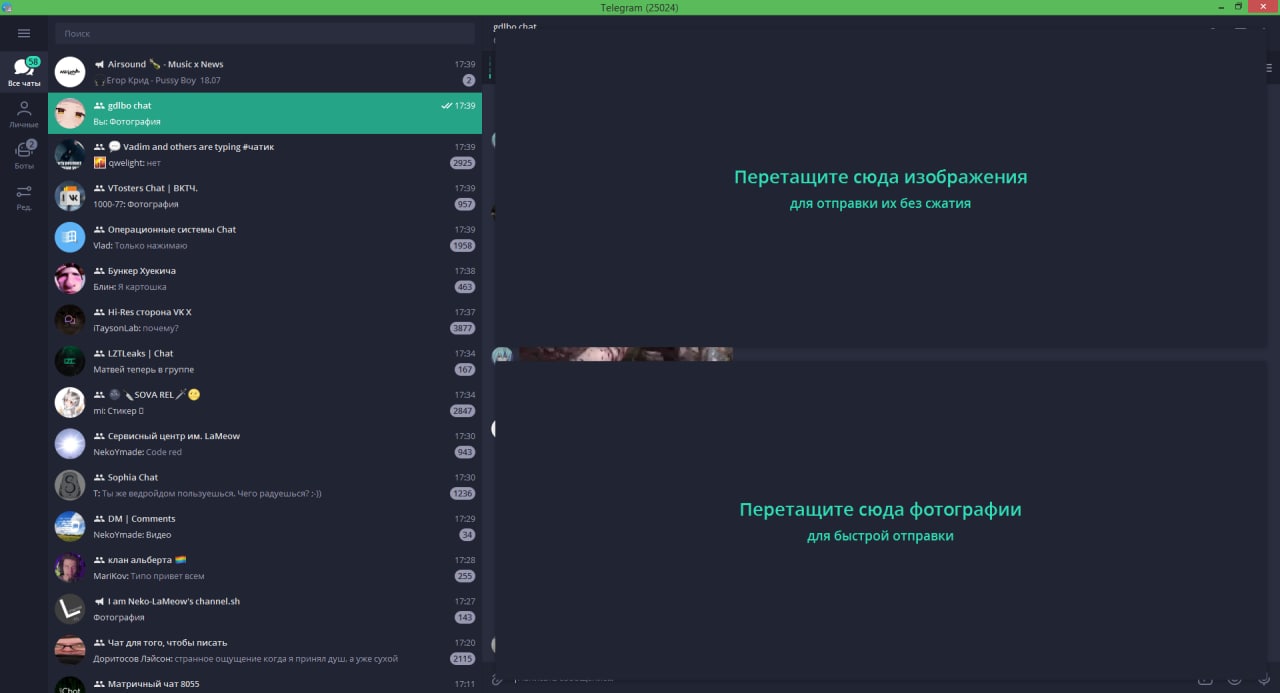
Task: Click the 1236 unread badge
Action: click(462, 493)
